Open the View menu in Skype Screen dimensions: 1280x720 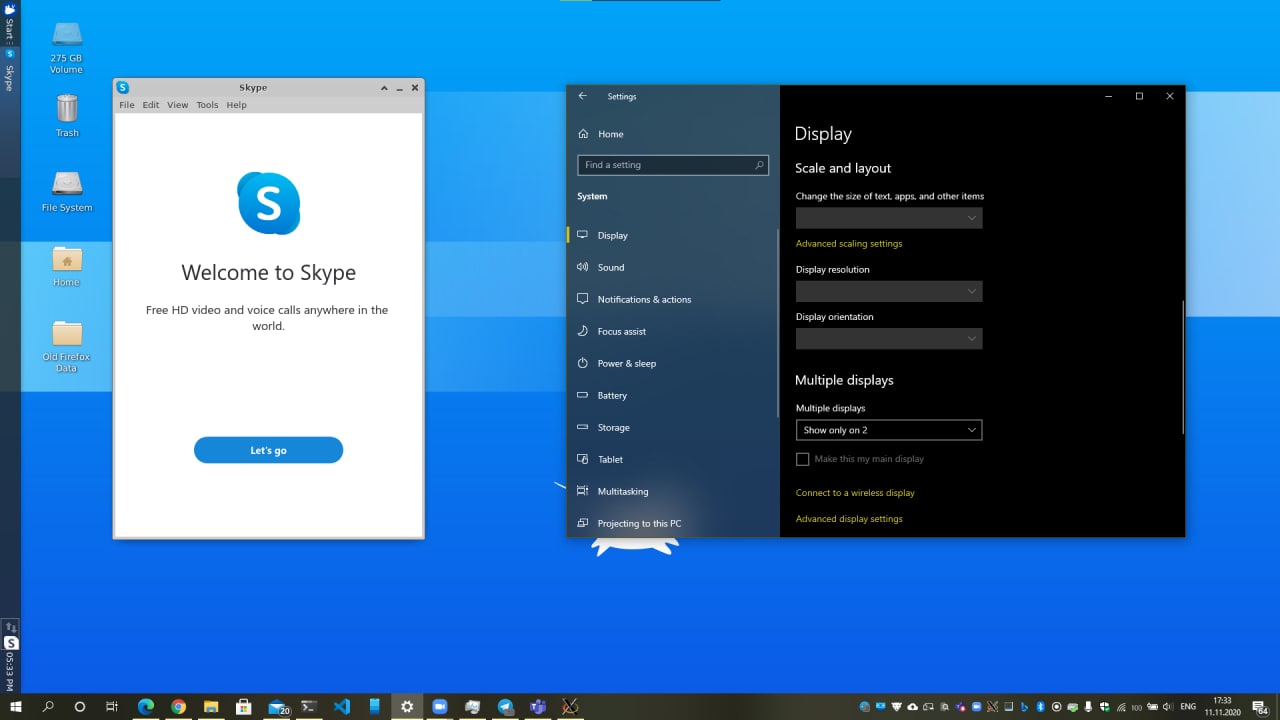coord(178,105)
